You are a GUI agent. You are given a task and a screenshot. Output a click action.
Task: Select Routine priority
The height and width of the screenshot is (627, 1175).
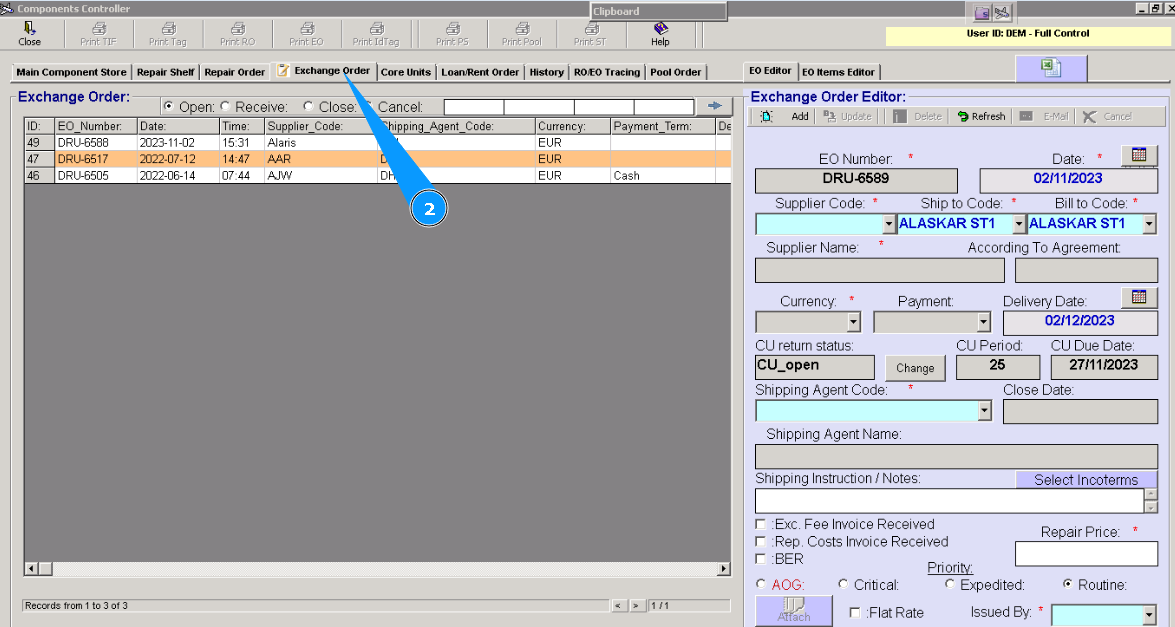point(1068,584)
